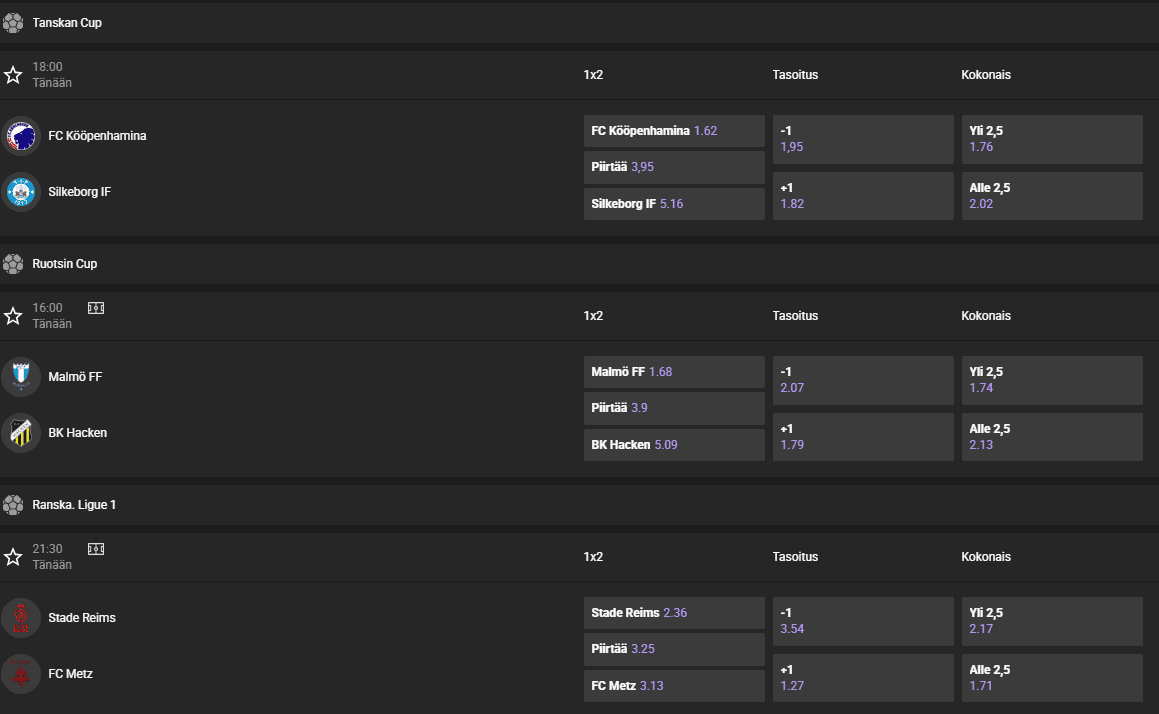Viewport: 1159px width, 714px height.
Task: Open Ranska. Ligue 1 league header
Action: (x=580, y=505)
